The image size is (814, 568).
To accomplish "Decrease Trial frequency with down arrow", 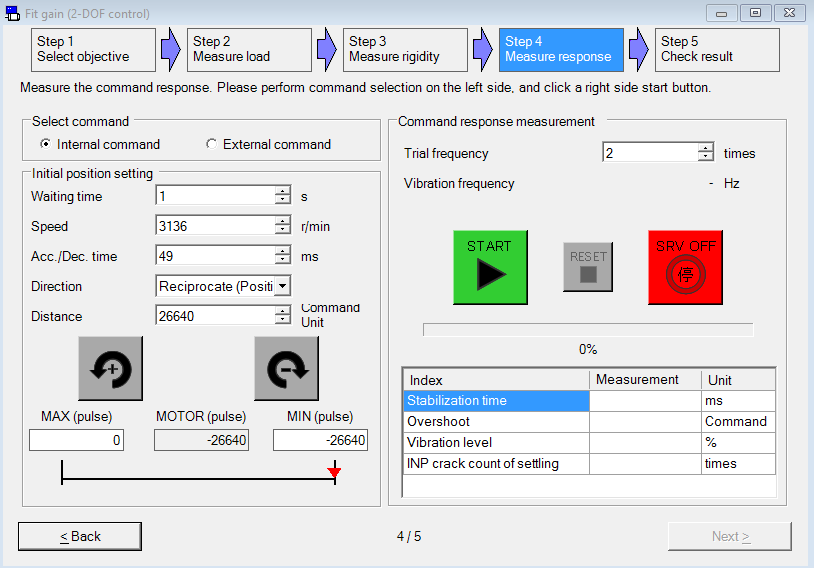I will pos(706,156).
